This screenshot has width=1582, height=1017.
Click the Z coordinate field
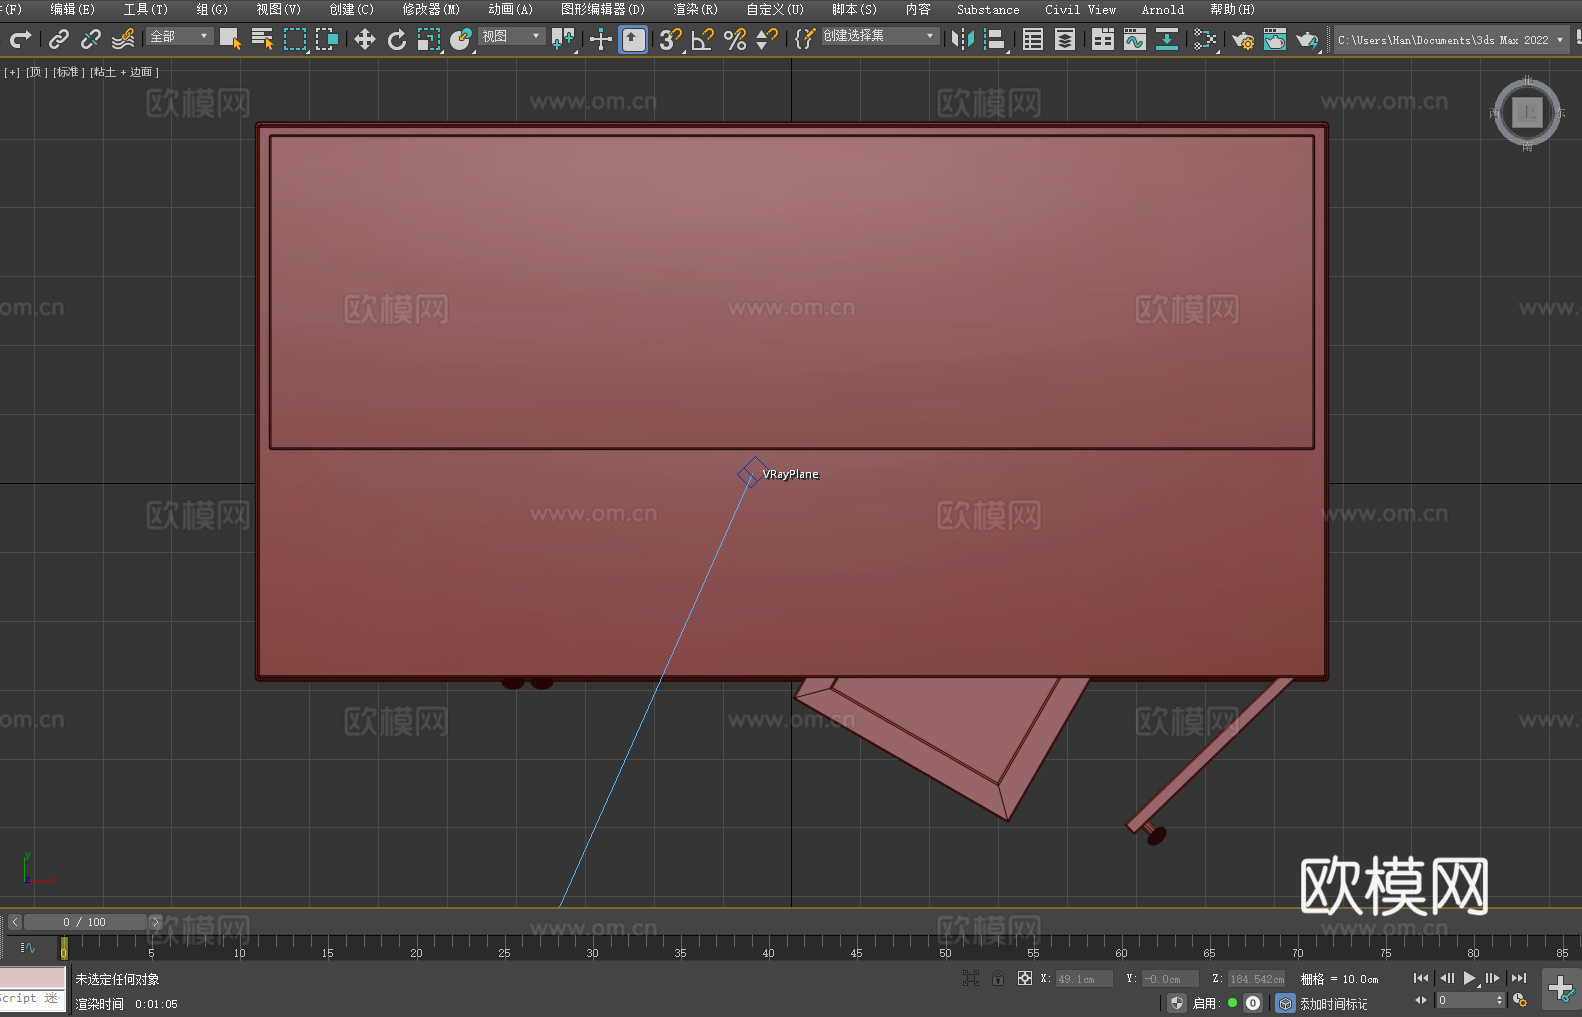[1256, 979]
